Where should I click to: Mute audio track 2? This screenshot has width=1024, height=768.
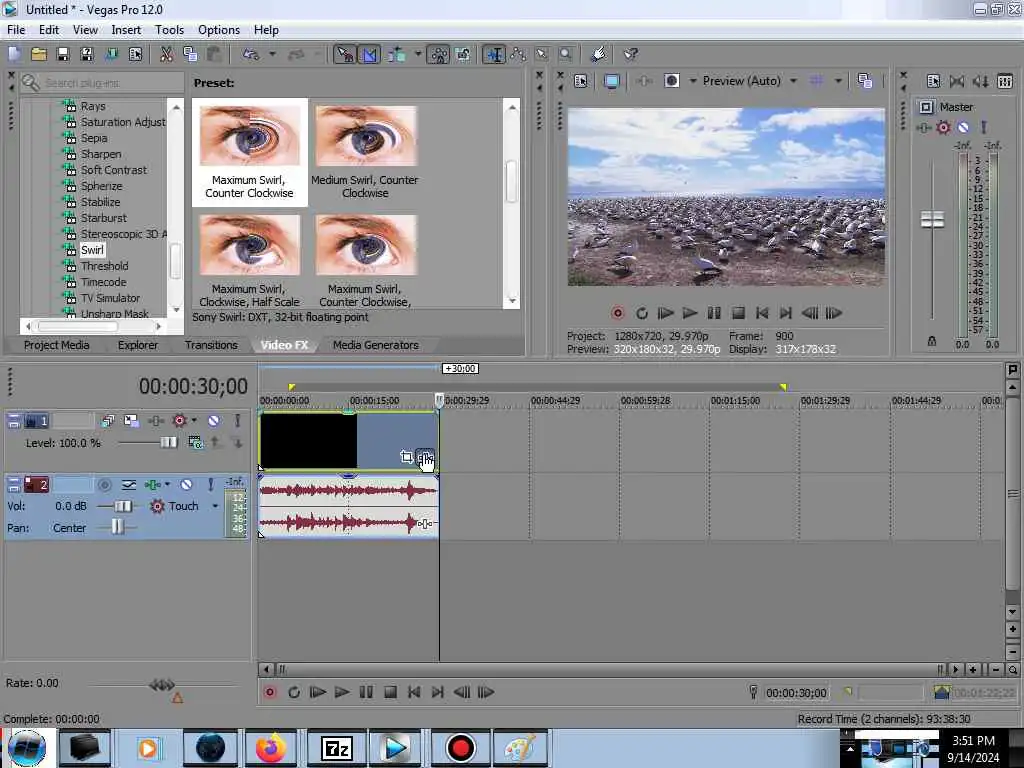pos(186,485)
